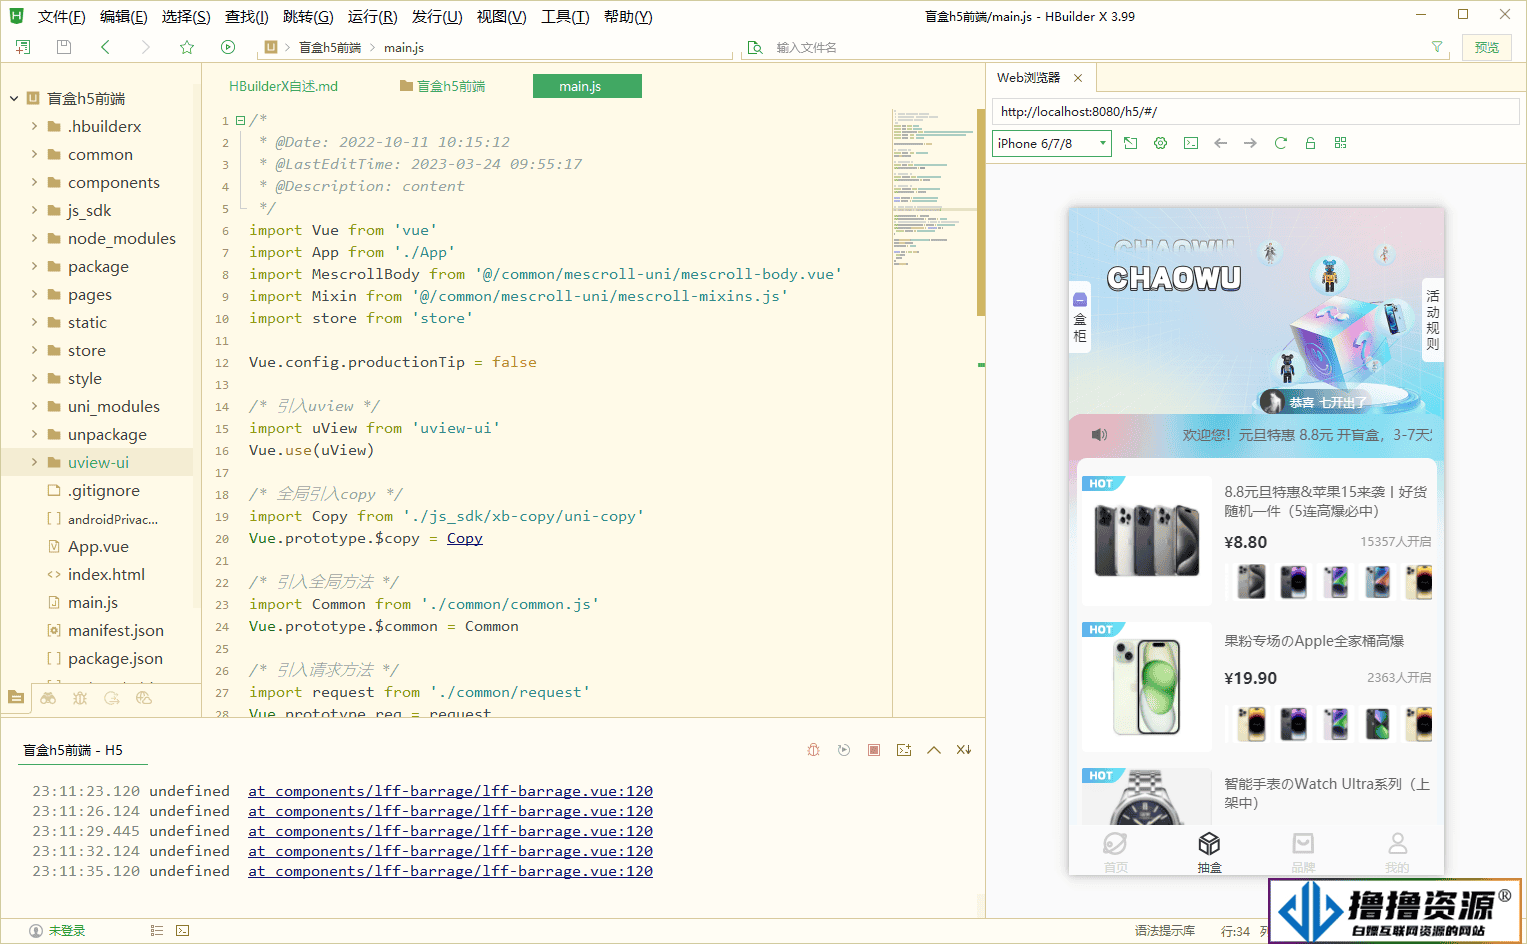Image resolution: width=1527 pixels, height=944 pixels.
Task: Click 活动规则 in the preview
Action: tap(1433, 320)
